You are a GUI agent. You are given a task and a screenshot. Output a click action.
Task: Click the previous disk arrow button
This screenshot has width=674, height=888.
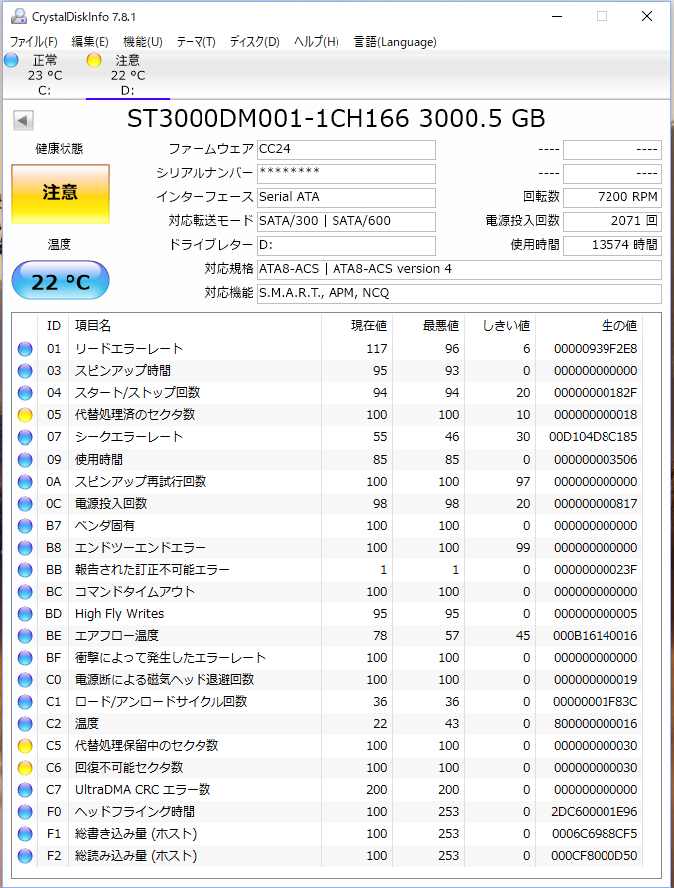(22, 120)
